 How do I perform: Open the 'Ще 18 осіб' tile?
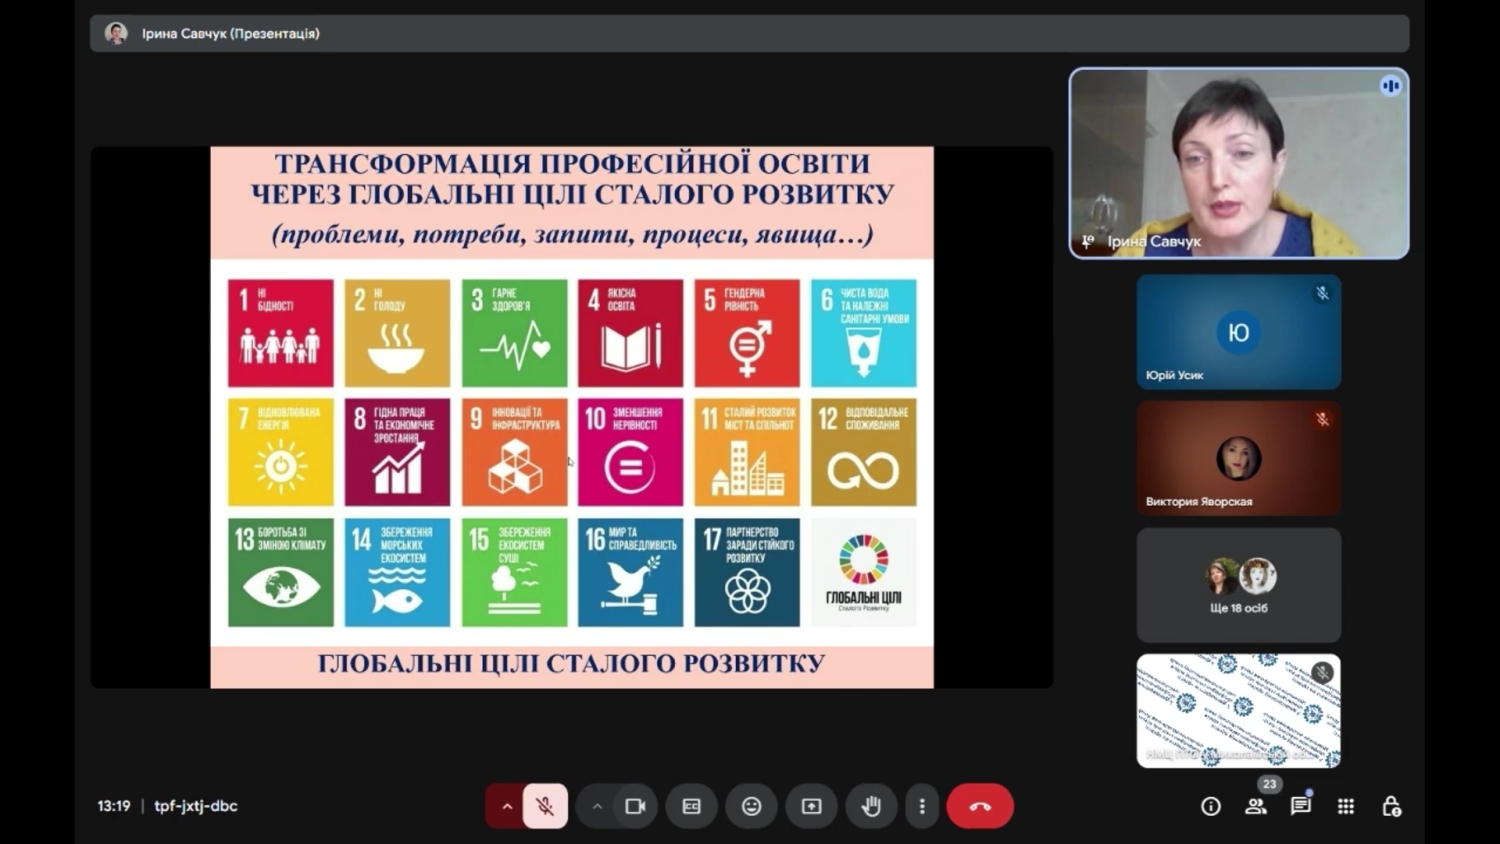[x=1239, y=585]
